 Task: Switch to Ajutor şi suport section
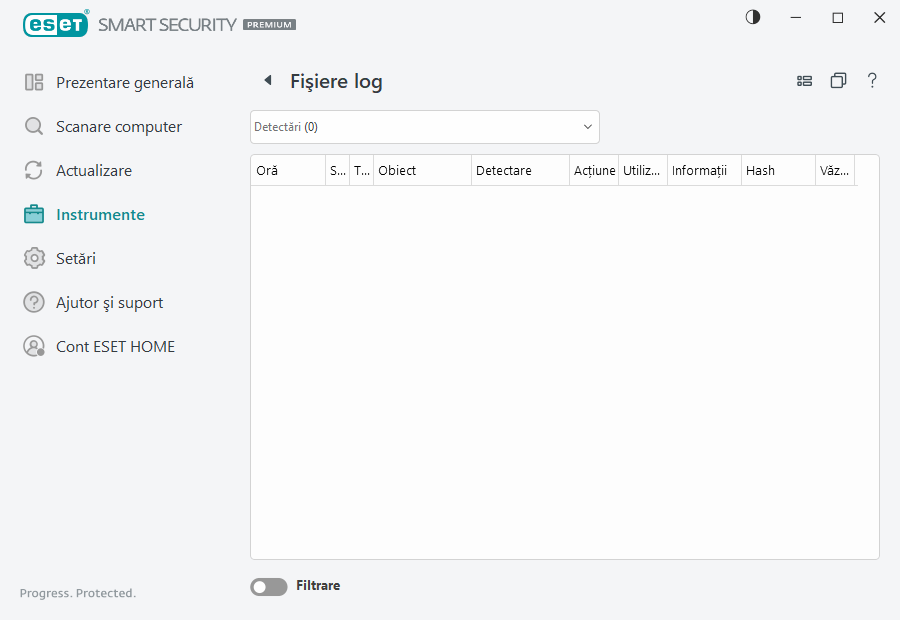coord(108,302)
